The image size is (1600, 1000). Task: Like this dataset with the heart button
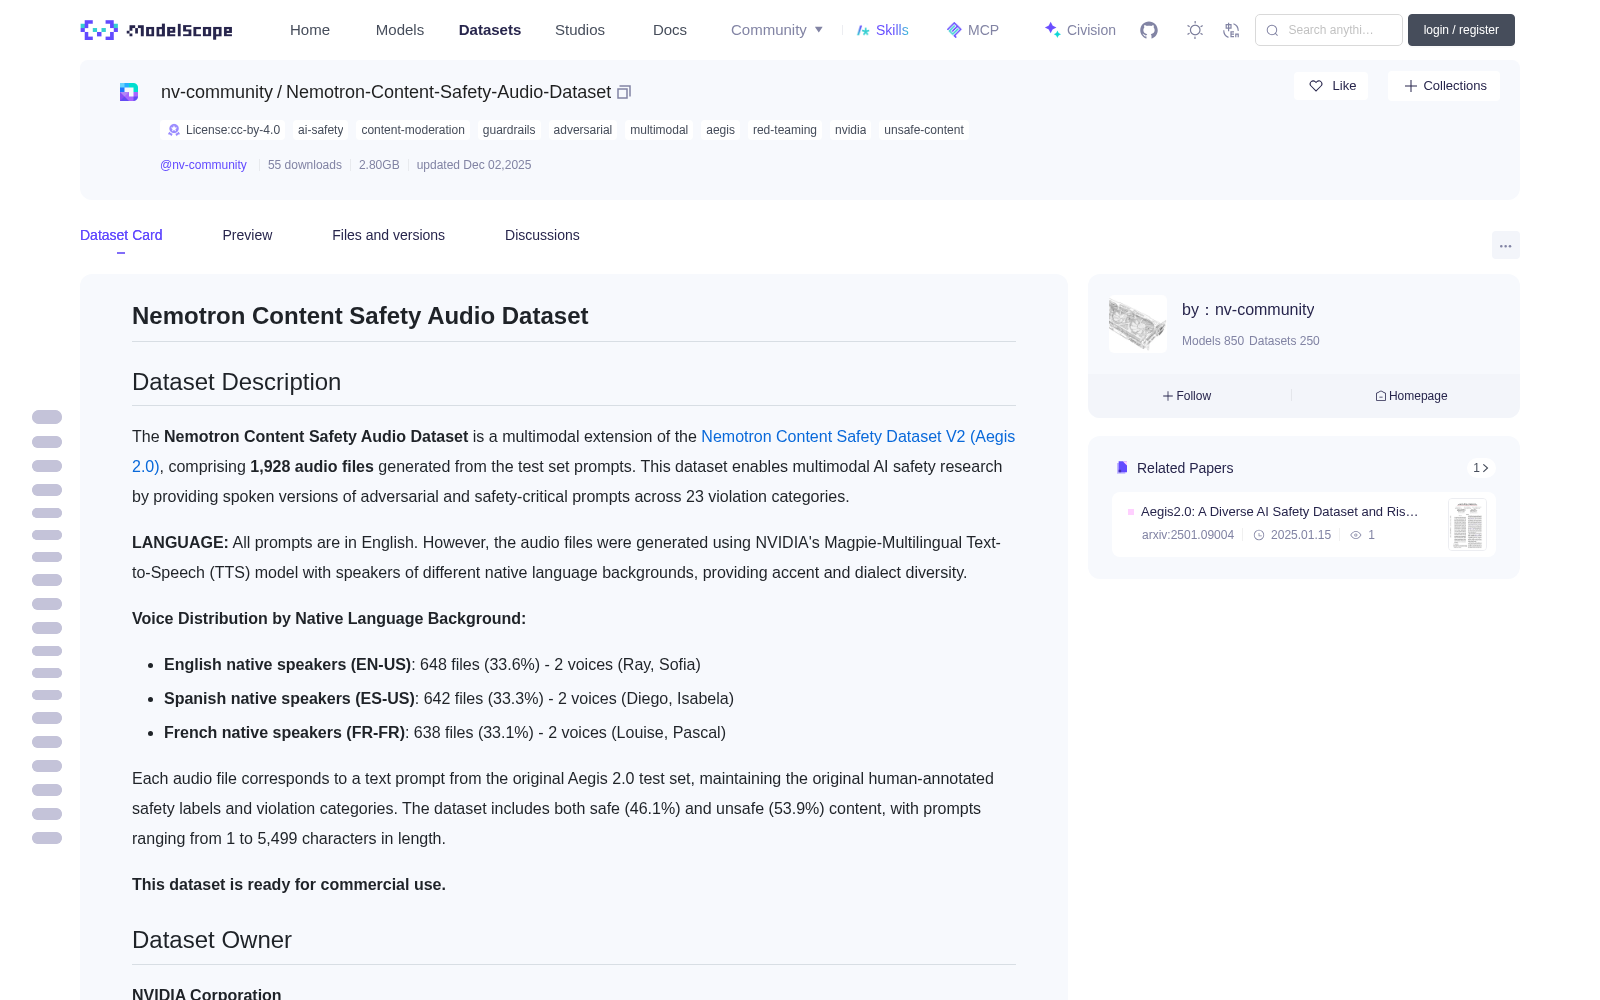point(1332,86)
